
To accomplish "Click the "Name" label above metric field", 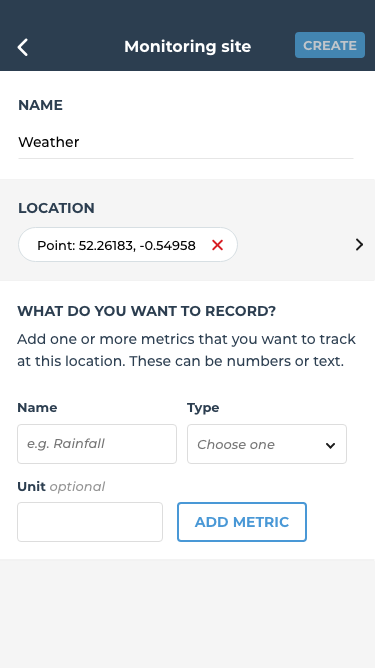I will (37, 408).
